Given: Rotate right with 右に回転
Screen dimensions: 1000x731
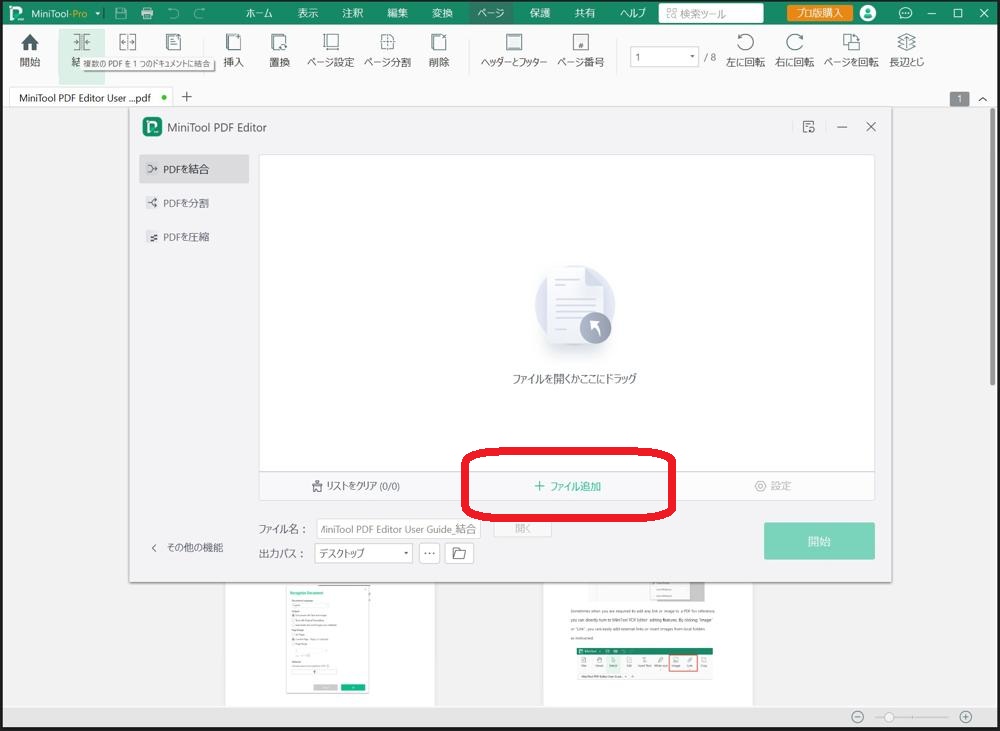Looking at the screenshot, I should click(795, 51).
